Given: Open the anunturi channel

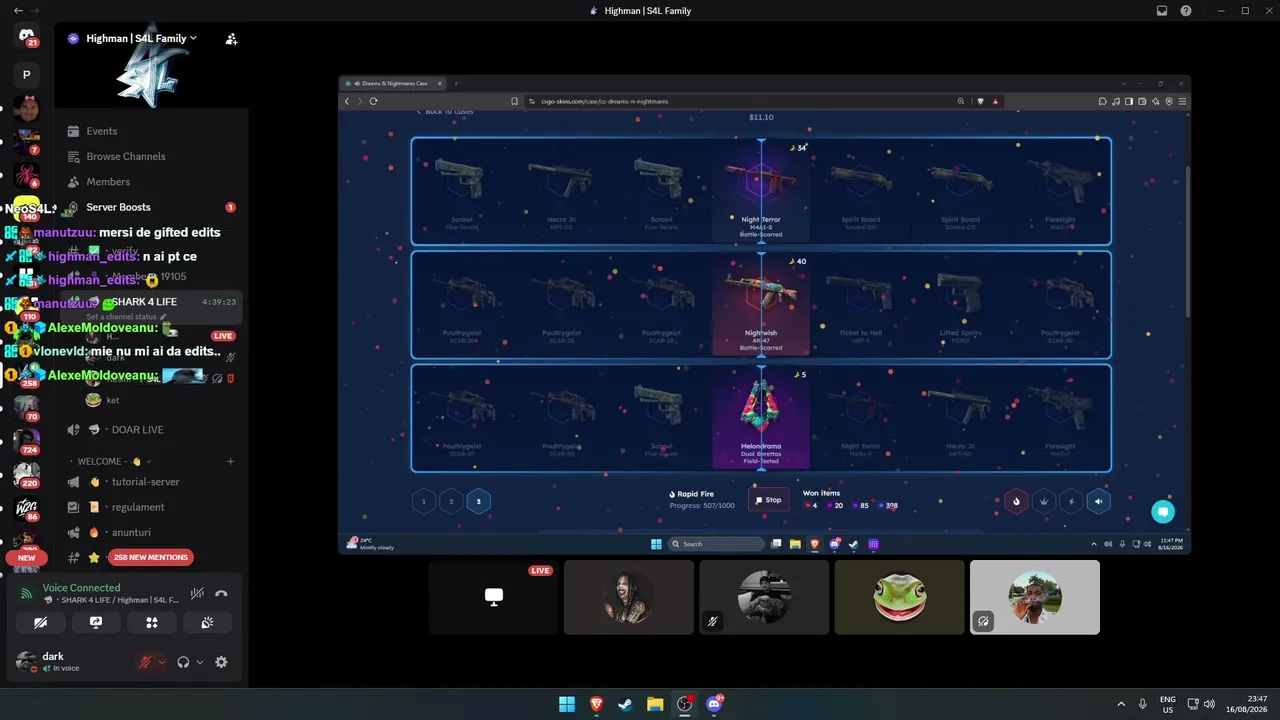Looking at the screenshot, I should click(x=130, y=533).
